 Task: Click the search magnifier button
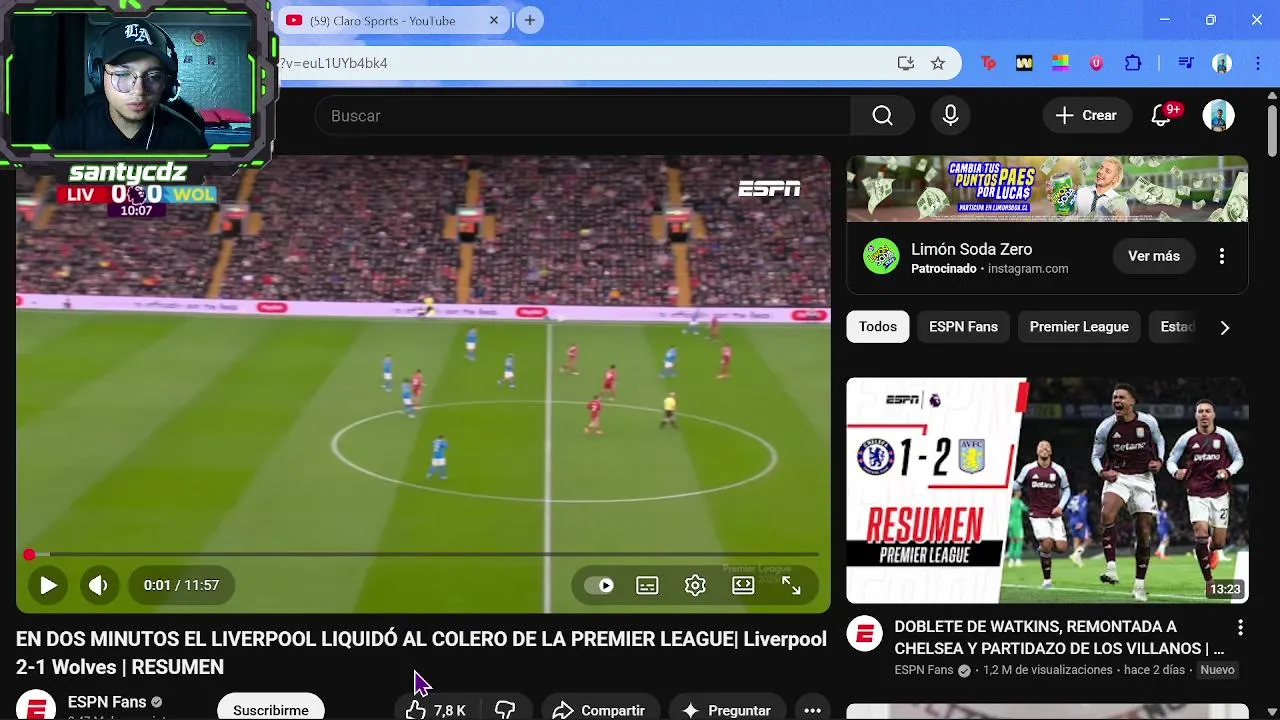[882, 116]
